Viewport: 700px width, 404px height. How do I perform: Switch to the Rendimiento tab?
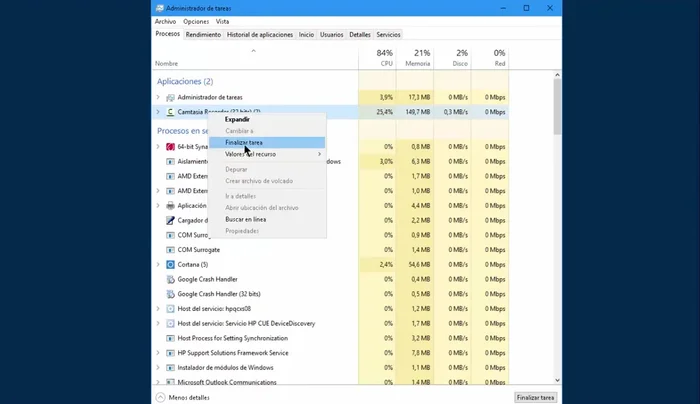click(203, 35)
